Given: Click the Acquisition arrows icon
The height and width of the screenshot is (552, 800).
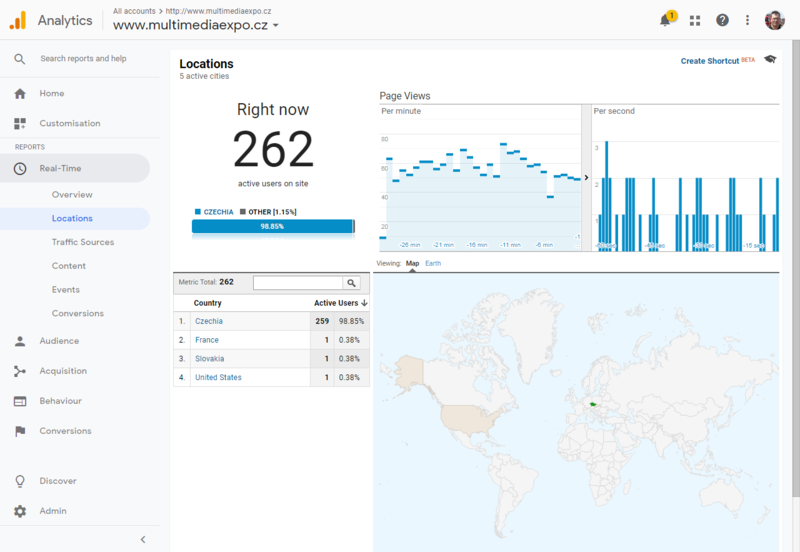Looking at the screenshot, I should (x=20, y=371).
